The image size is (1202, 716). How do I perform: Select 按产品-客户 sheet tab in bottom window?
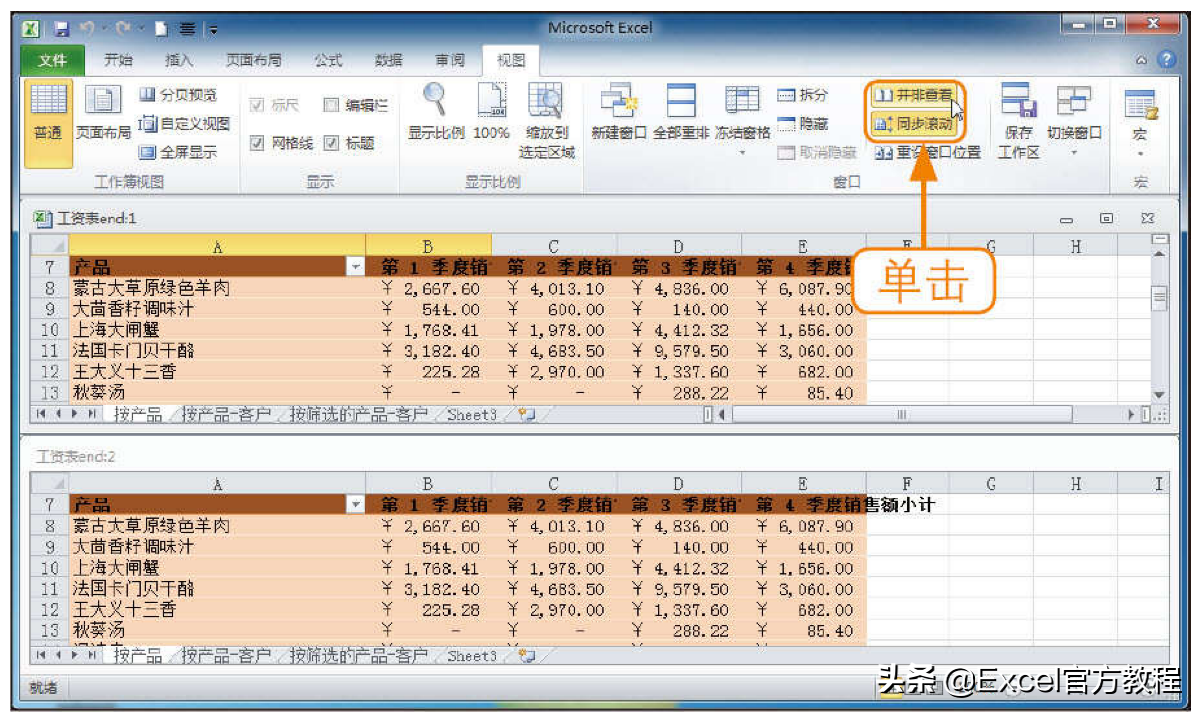pos(226,656)
